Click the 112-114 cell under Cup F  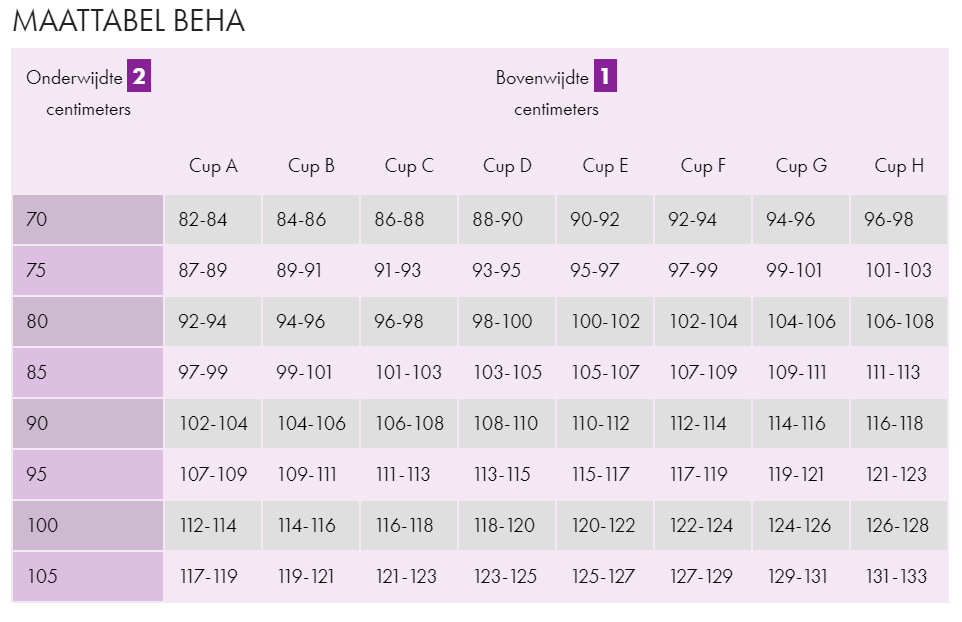(703, 423)
